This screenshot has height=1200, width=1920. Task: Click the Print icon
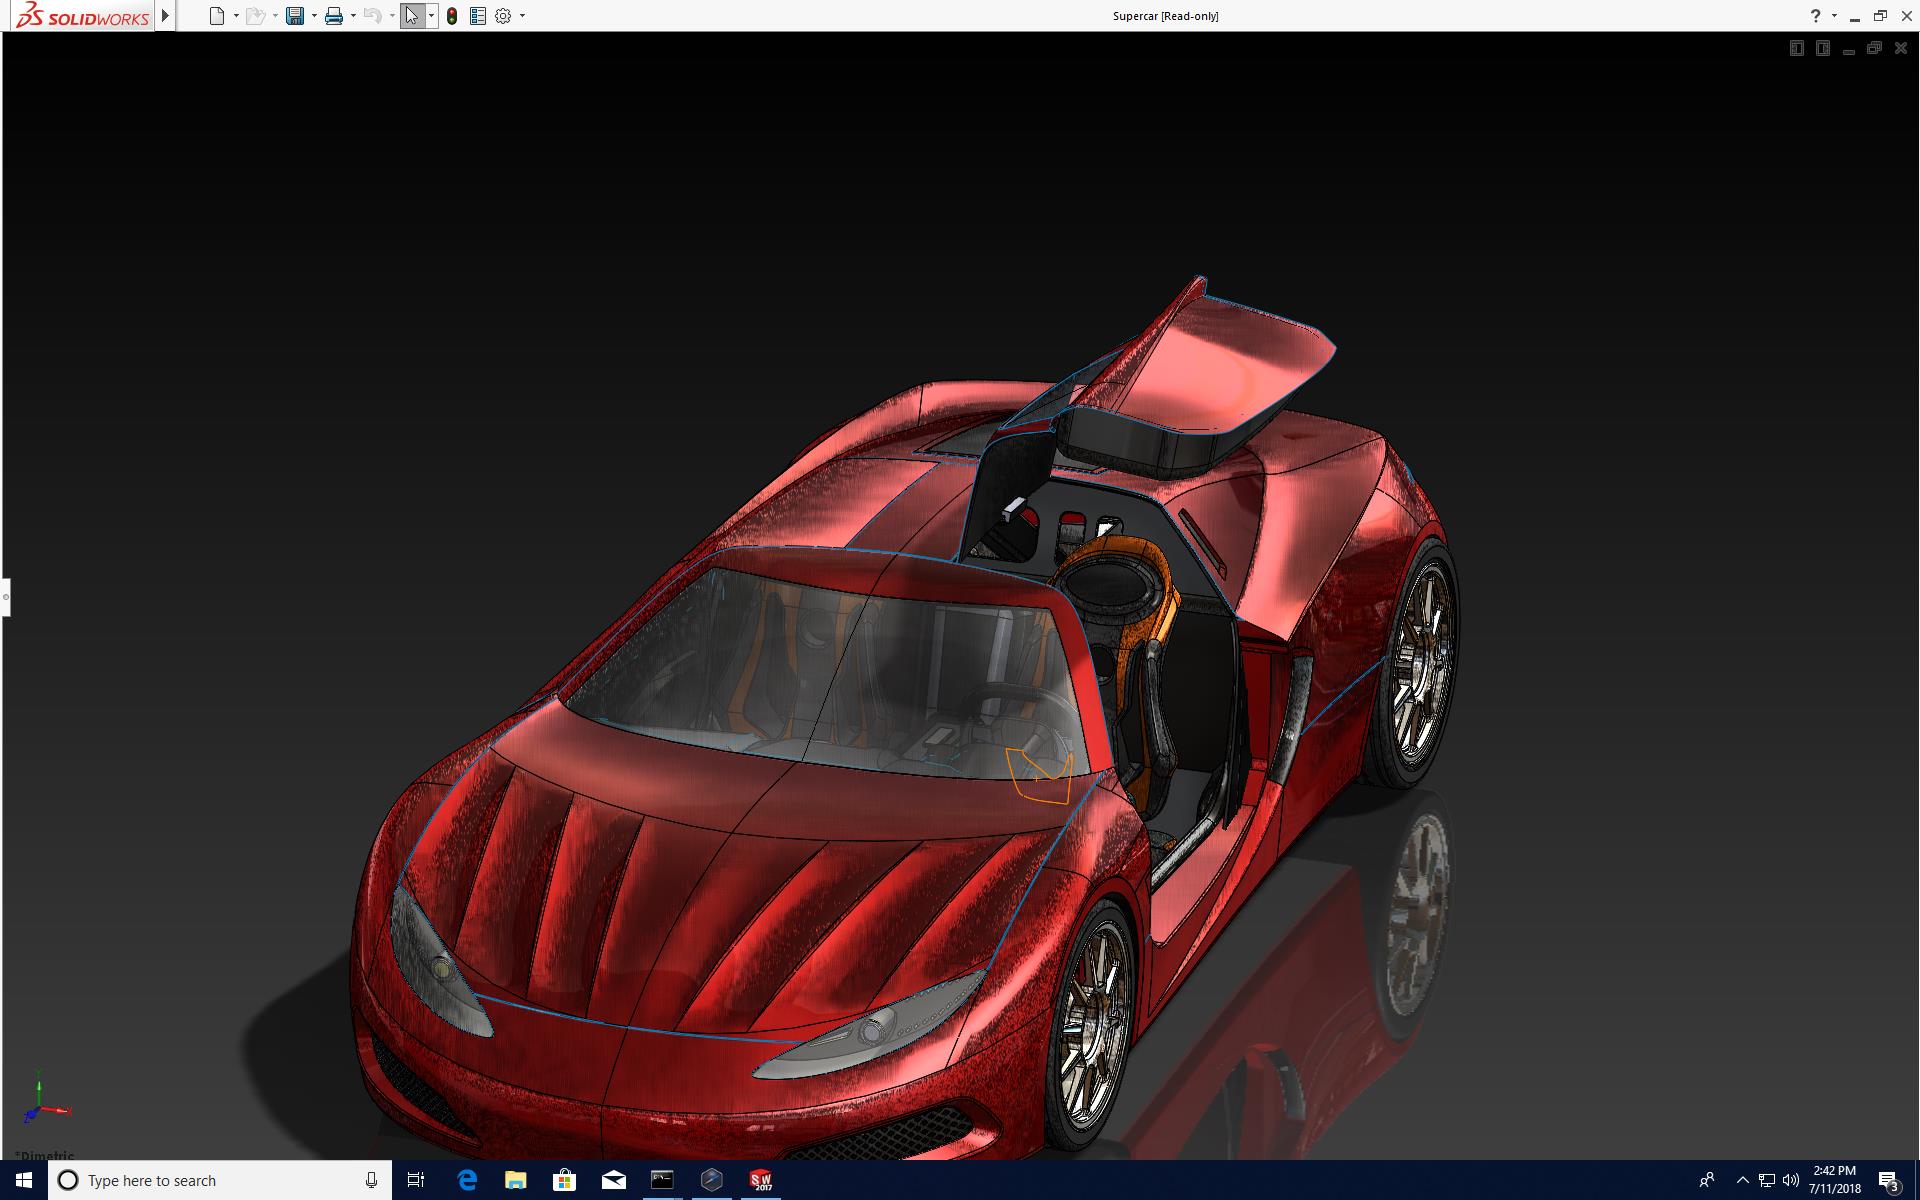point(333,16)
